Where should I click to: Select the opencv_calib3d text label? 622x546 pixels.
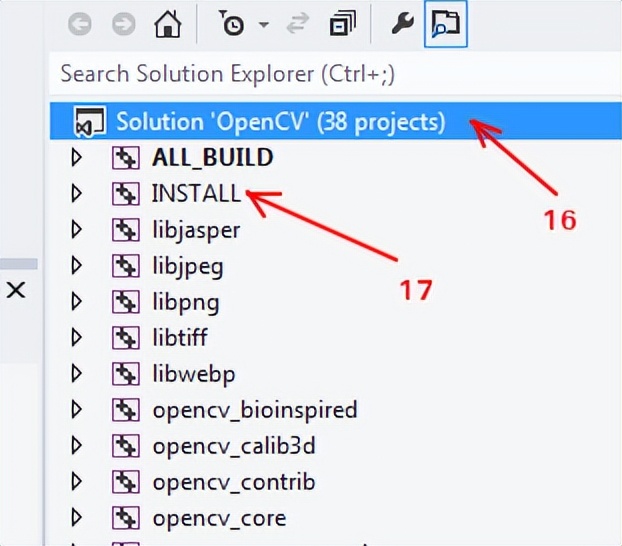[x=234, y=446]
